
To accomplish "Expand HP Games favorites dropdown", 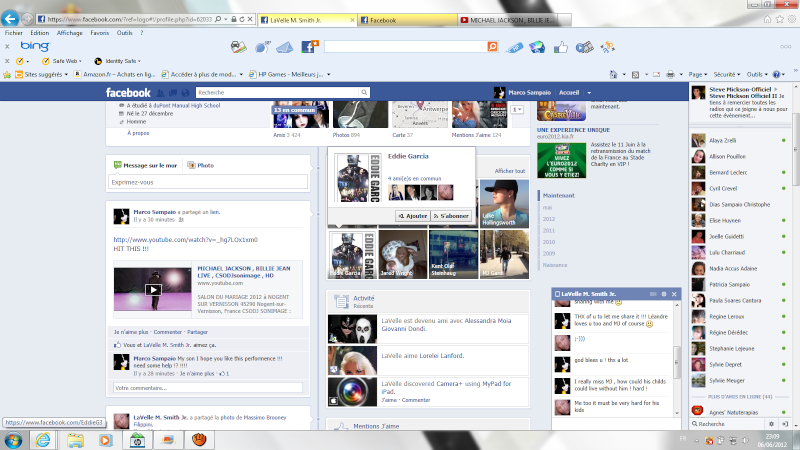I will tap(329, 74).
